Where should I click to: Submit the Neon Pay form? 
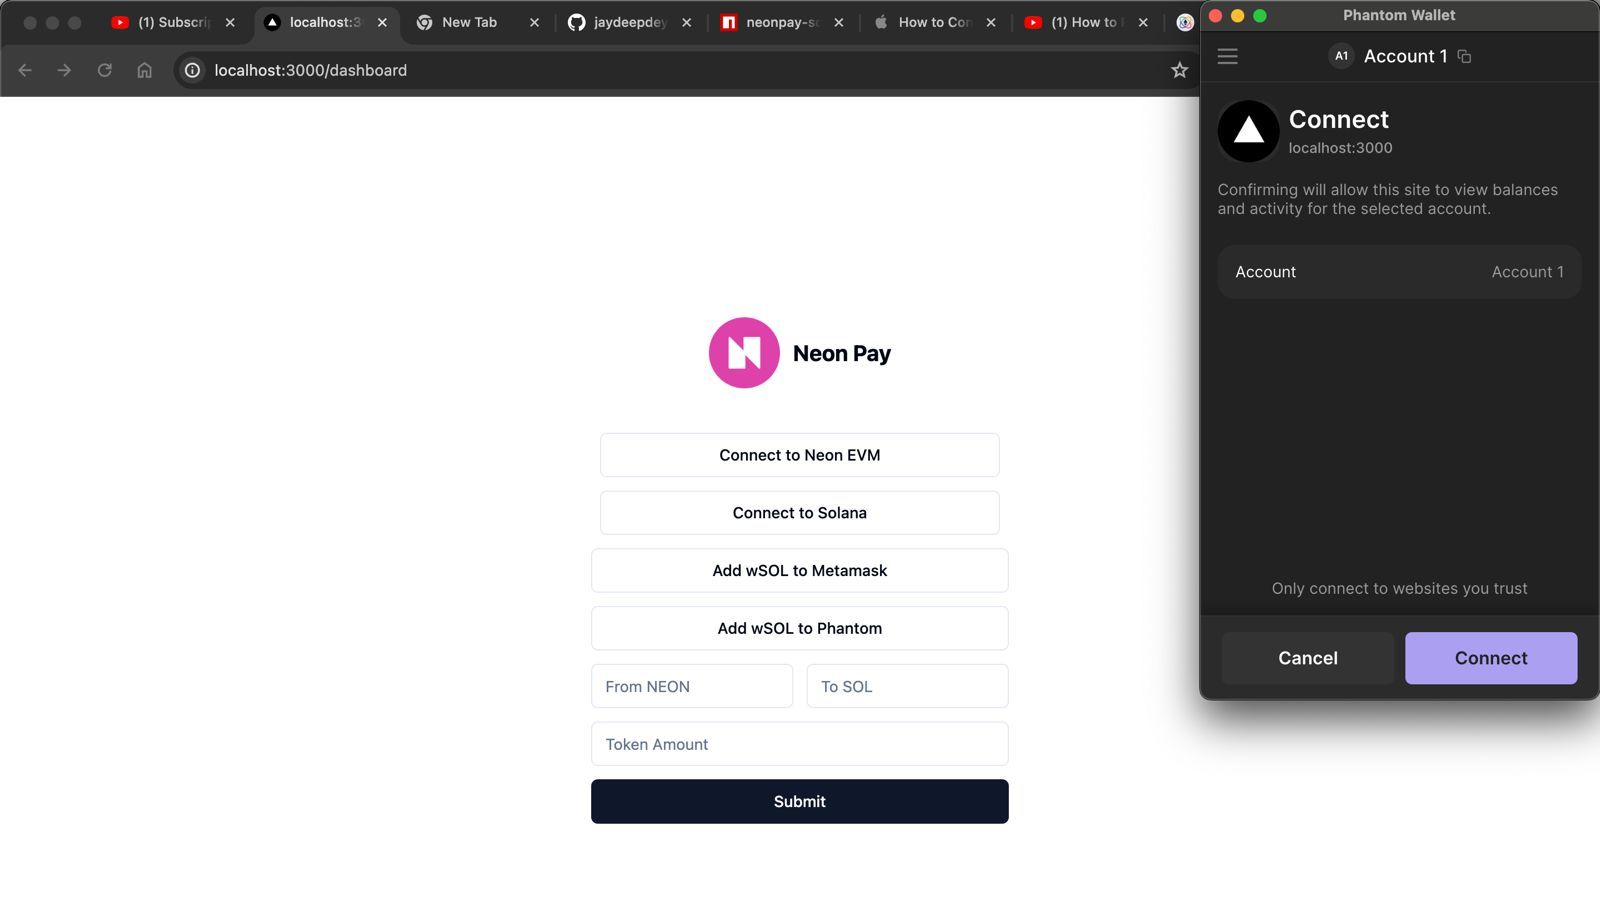pos(800,802)
